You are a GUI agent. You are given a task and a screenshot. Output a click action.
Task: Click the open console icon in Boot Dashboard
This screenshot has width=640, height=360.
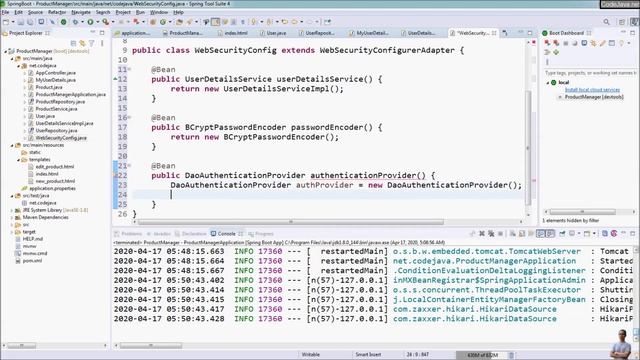pyautogui.click(x=584, y=43)
